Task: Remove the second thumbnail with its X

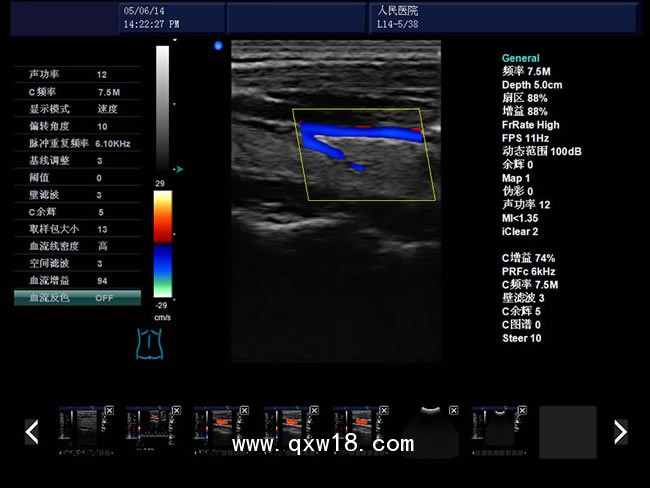Action: point(178,410)
